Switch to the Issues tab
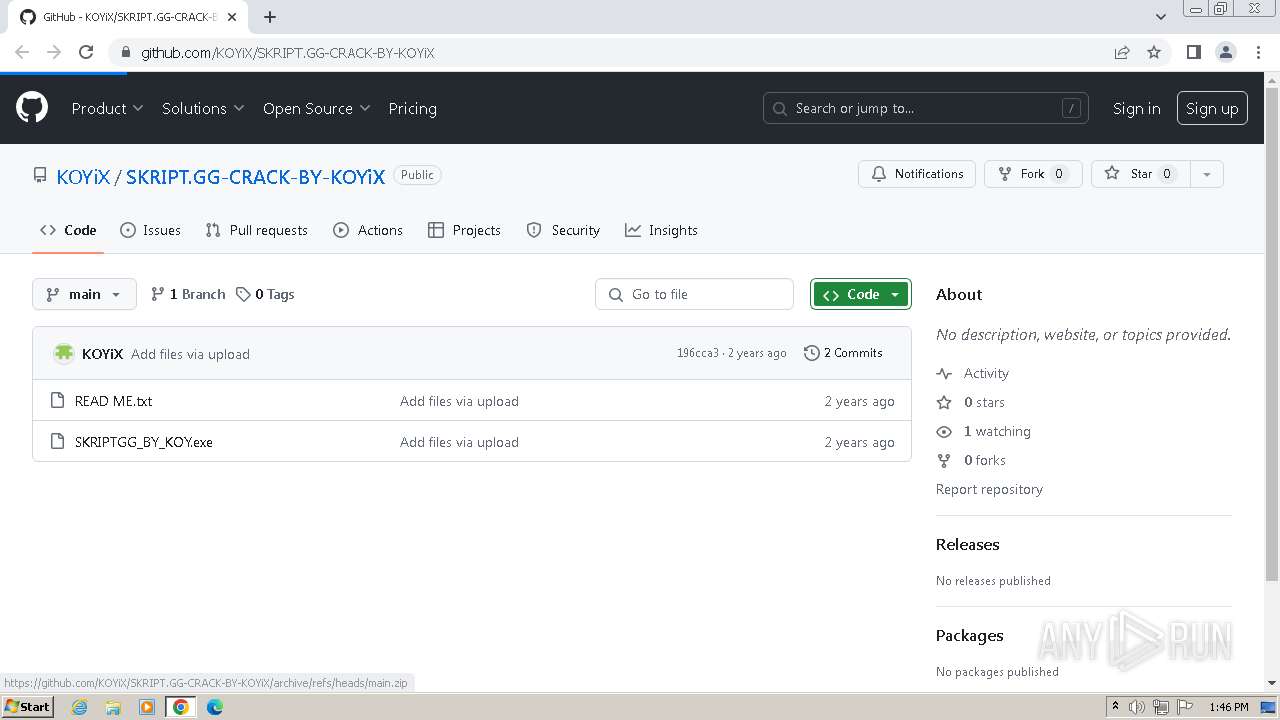This screenshot has height=720, width=1280. coord(151,230)
